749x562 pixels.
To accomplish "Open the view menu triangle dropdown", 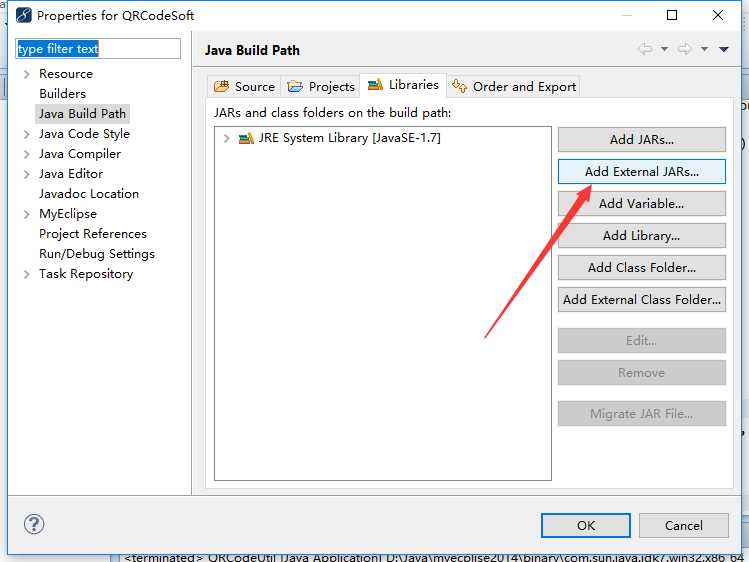I will click(724, 49).
